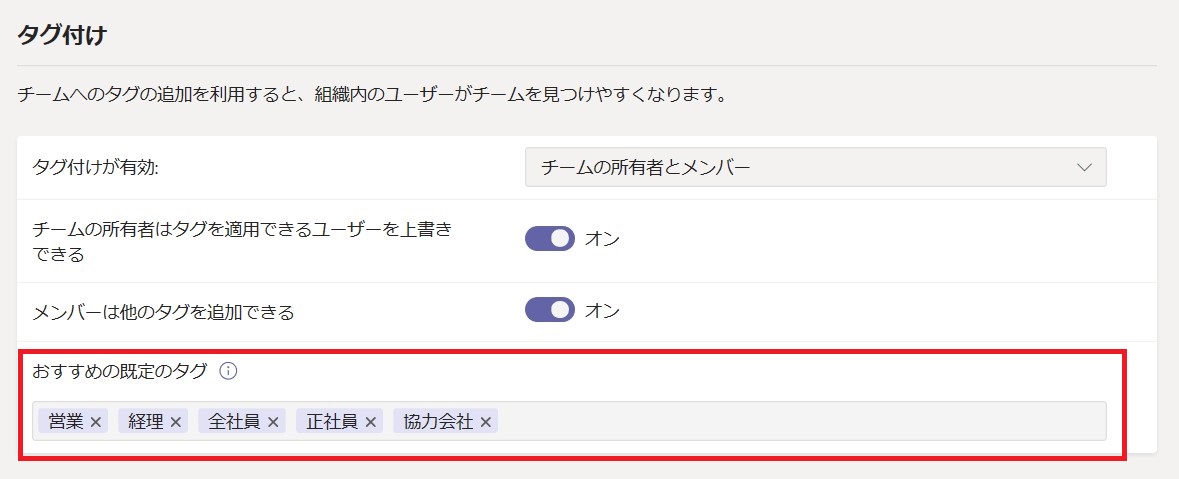Viewport: 1179px width, 479px height.
Task: Click info icon beside おすすめの既定のタグ
Action: click(x=228, y=371)
